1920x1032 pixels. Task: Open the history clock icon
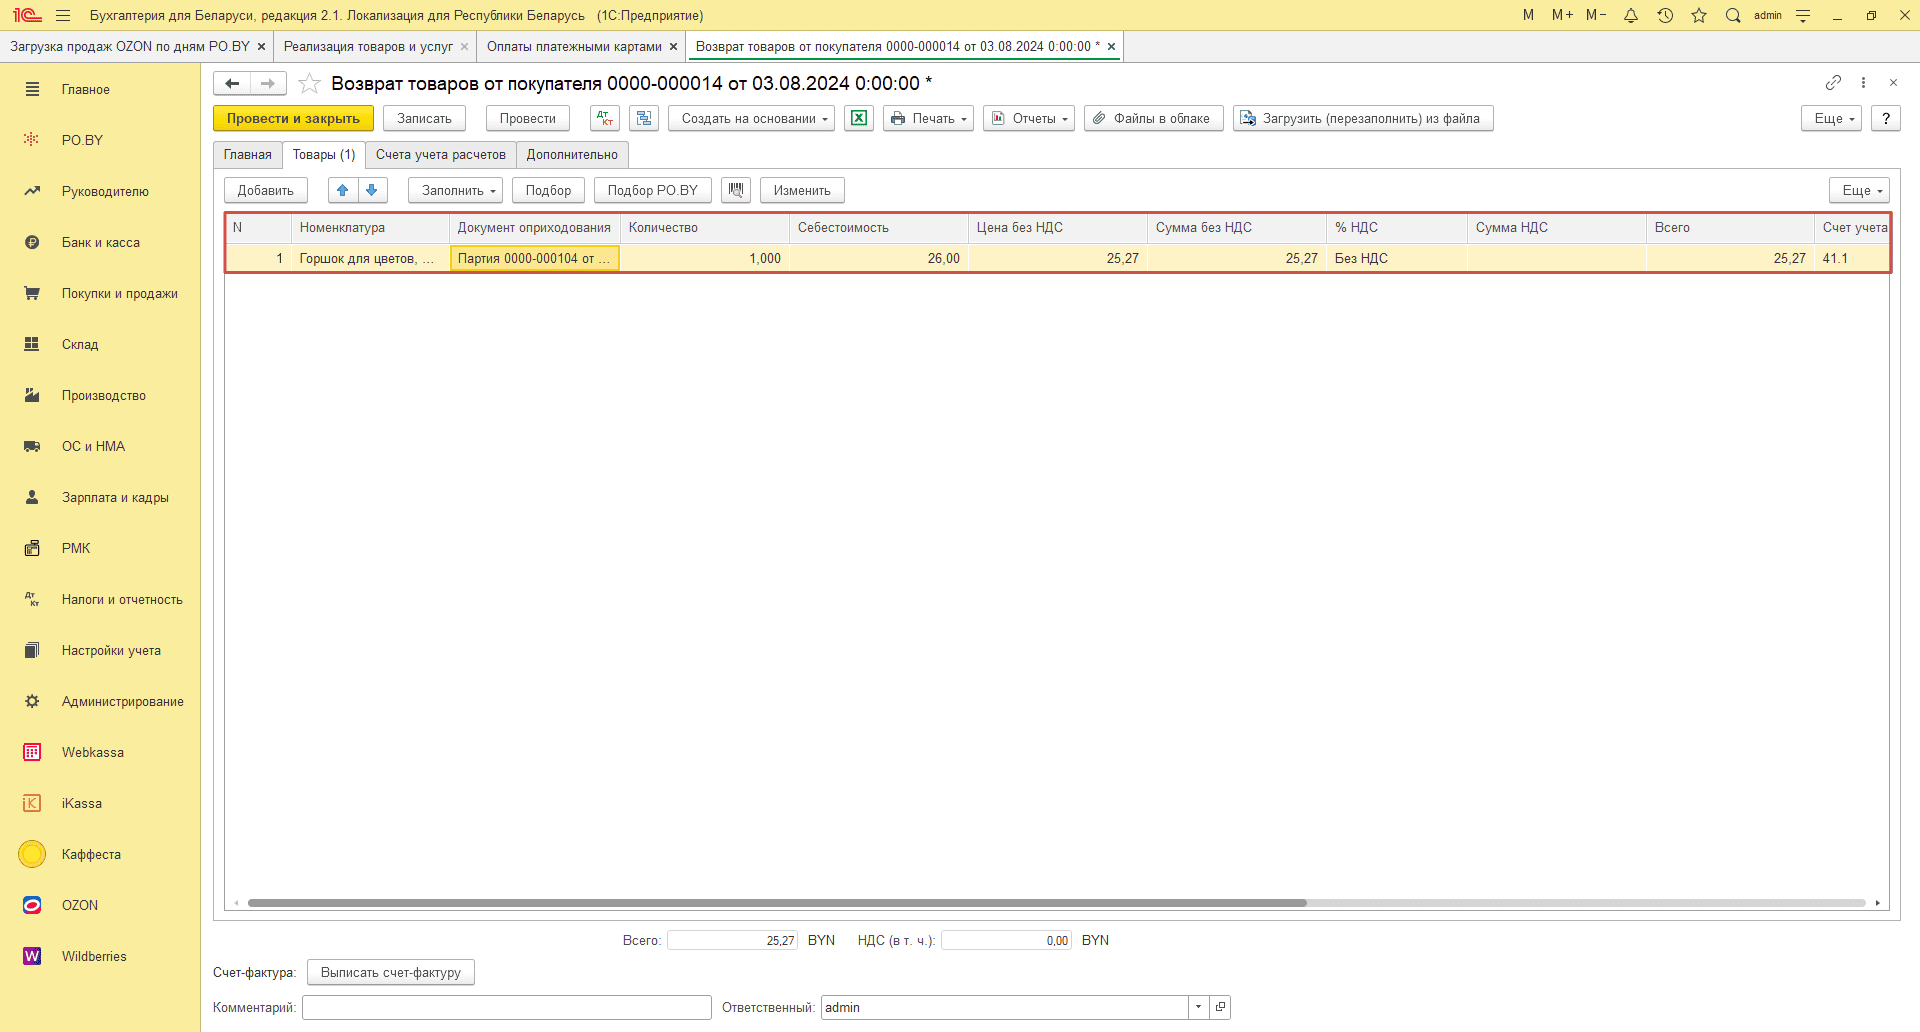coord(1665,15)
